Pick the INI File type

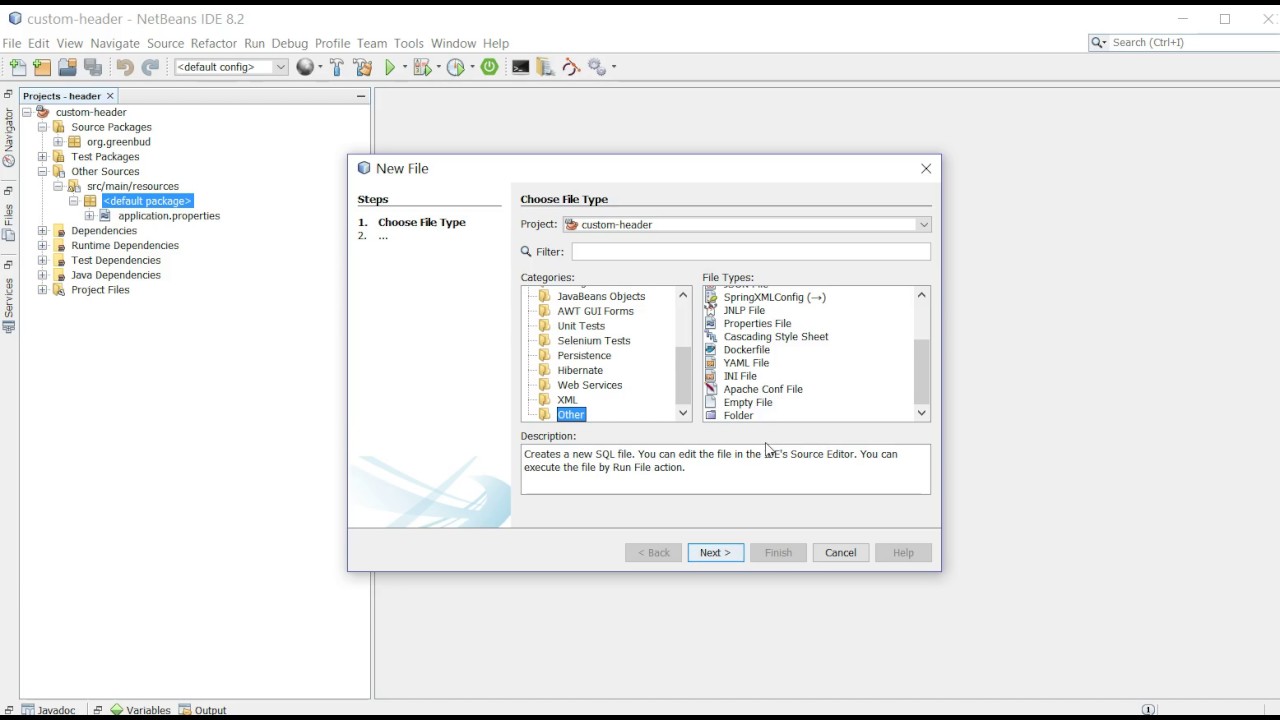pyautogui.click(x=739, y=376)
